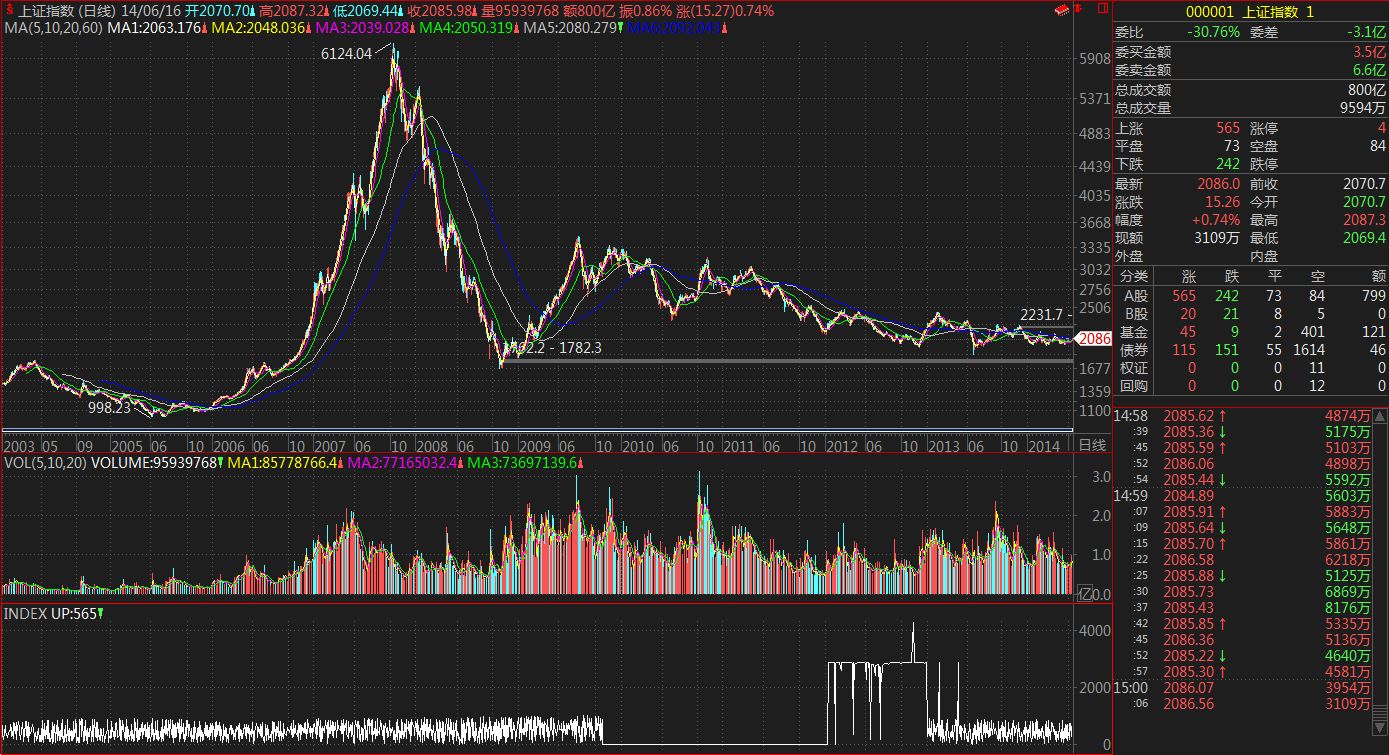Click the 前收 label
Viewport: 1389px width, 755px height.
pyautogui.click(x=1264, y=184)
